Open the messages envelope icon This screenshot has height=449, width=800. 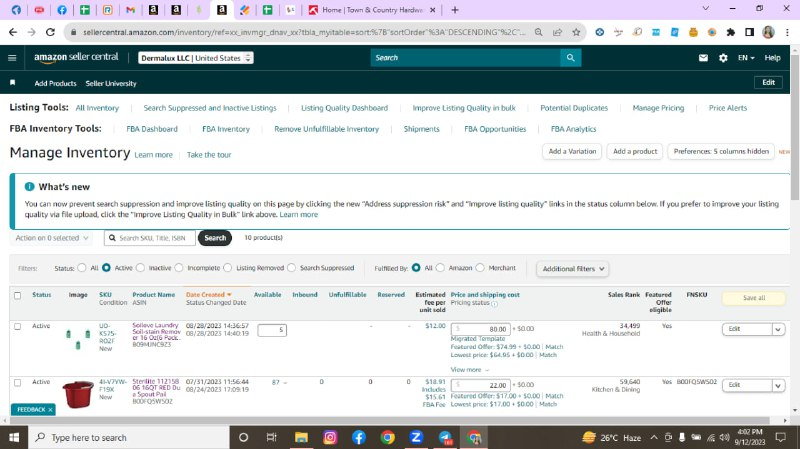pyautogui.click(x=703, y=58)
